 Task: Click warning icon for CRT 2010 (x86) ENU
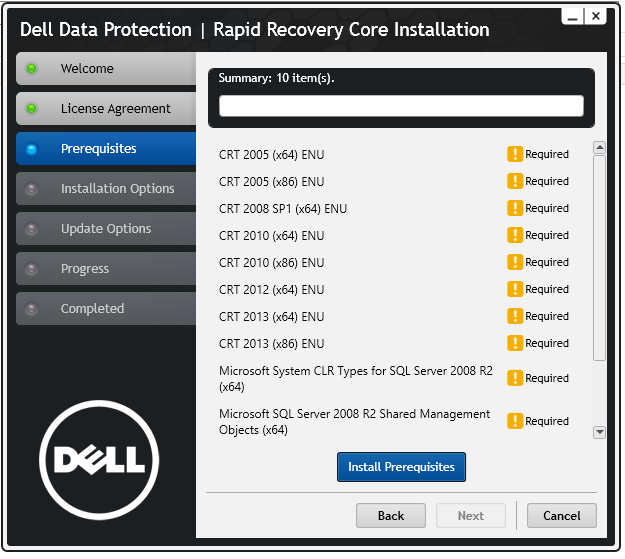click(x=515, y=262)
